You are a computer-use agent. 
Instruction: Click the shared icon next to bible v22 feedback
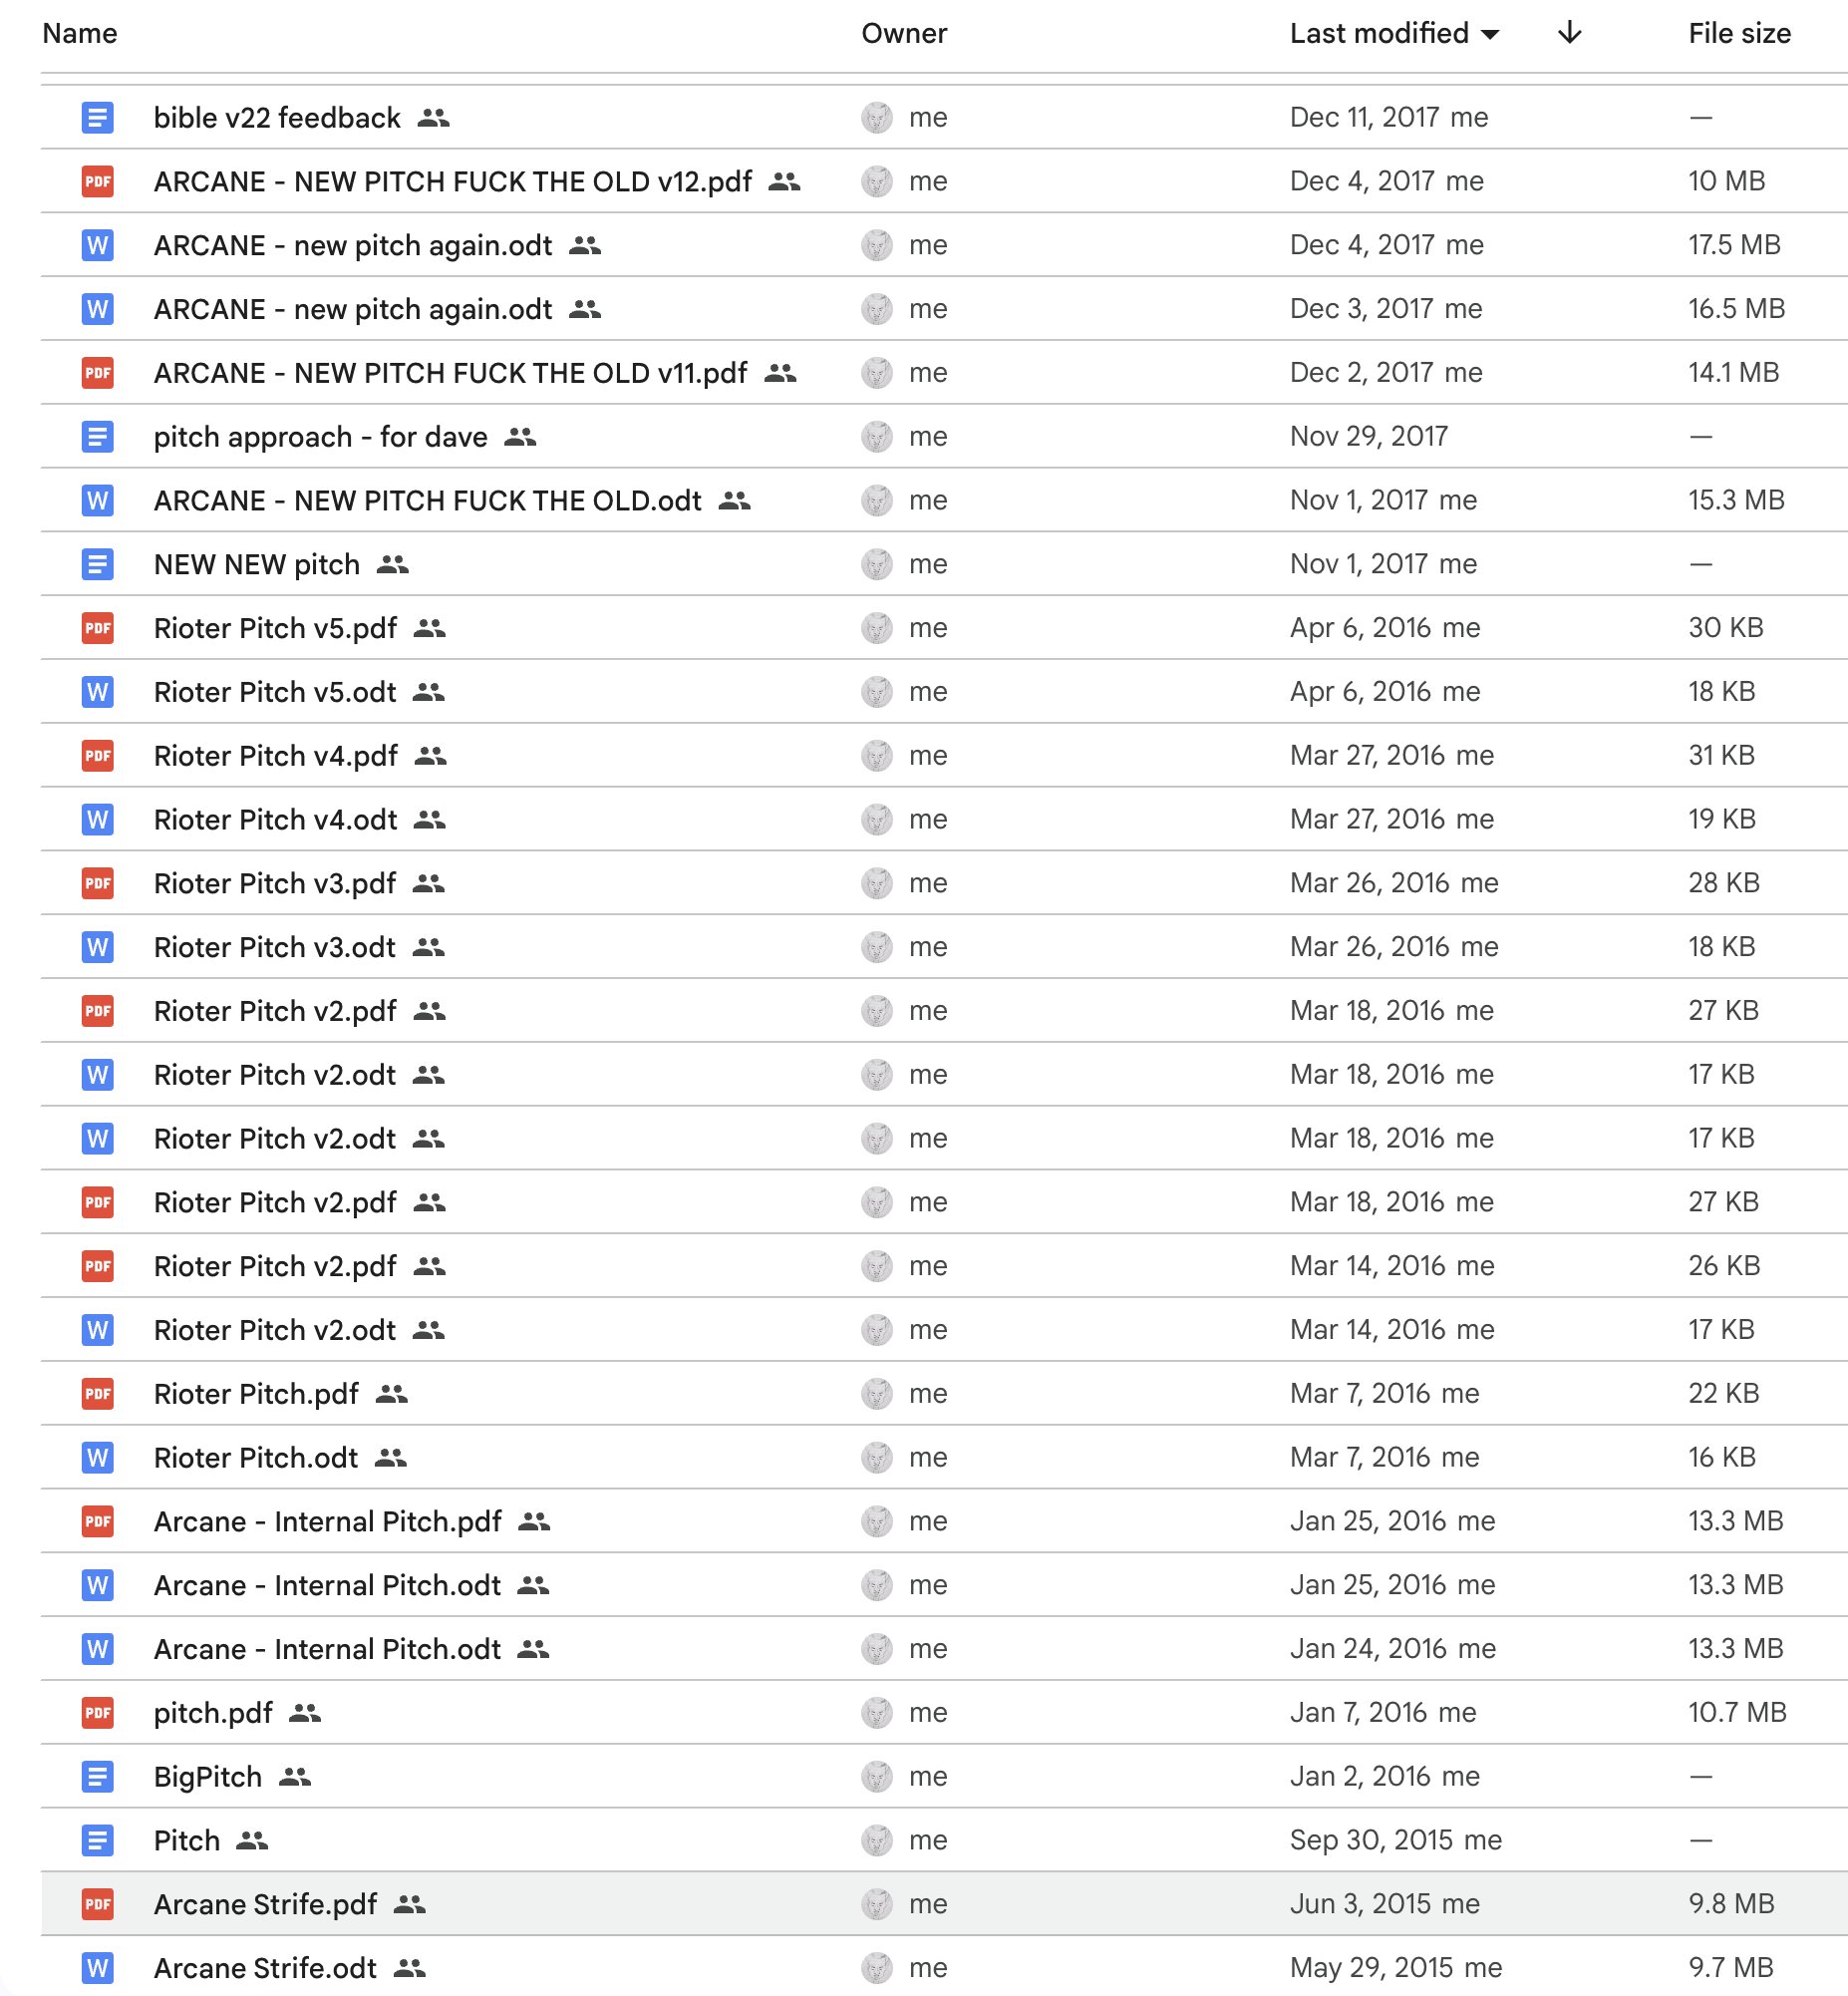pos(433,118)
